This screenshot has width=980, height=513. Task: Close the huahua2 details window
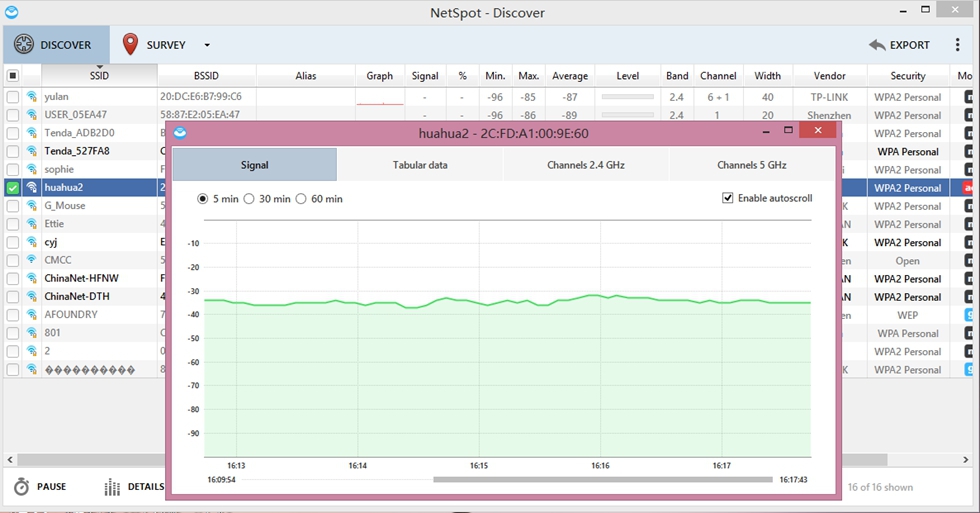tap(818, 130)
